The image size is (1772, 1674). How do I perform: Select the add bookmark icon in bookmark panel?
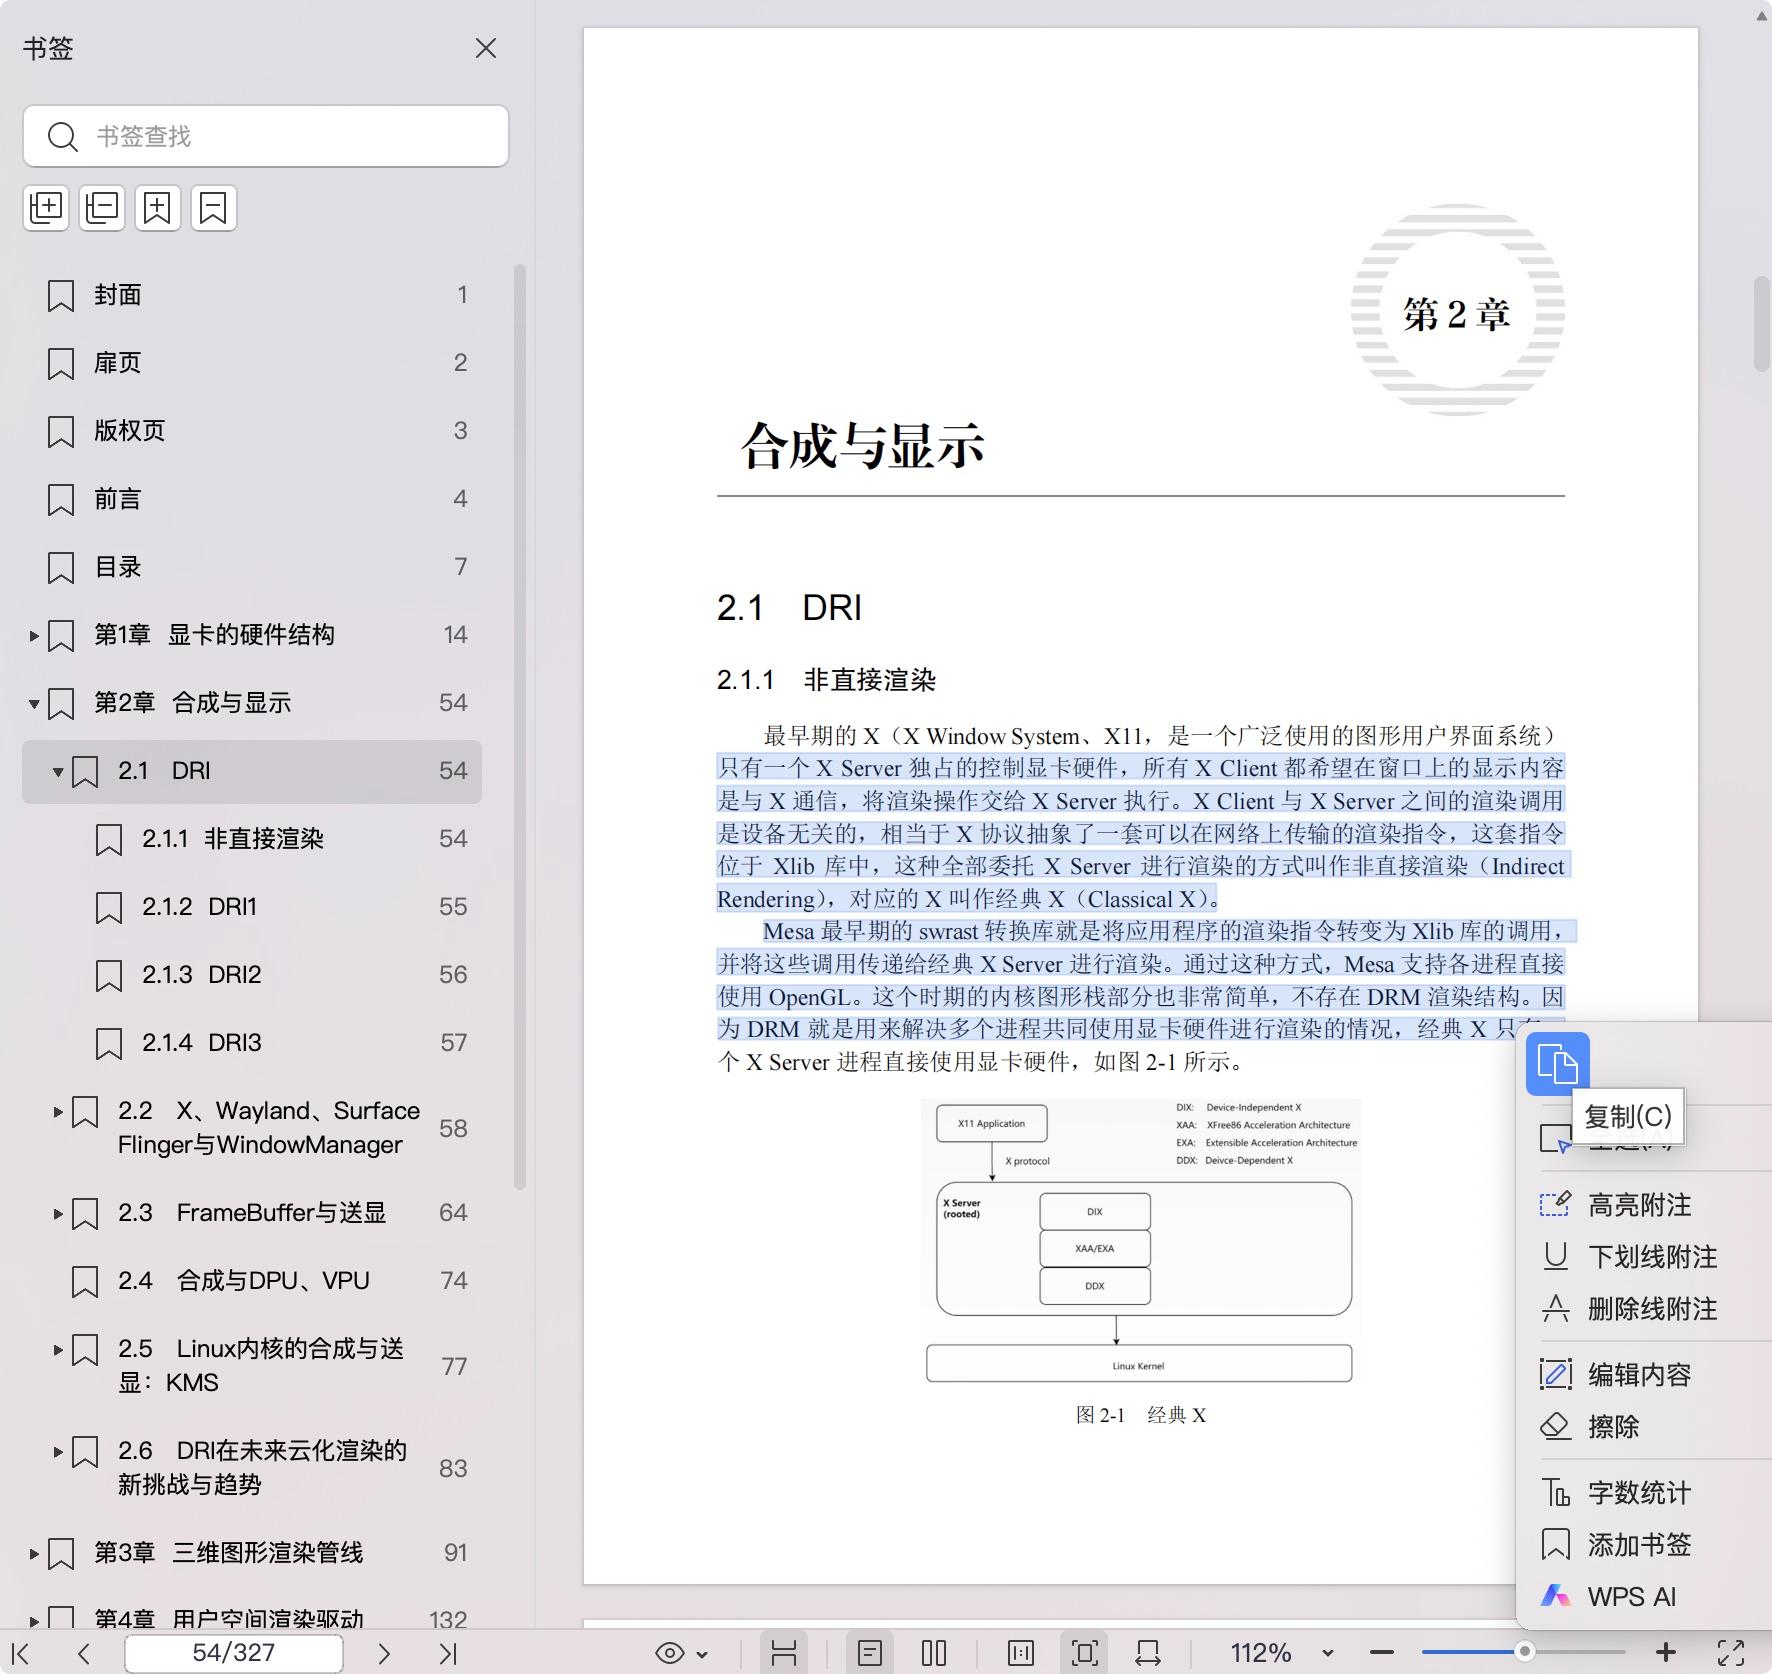pyautogui.click(x=157, y=207)
